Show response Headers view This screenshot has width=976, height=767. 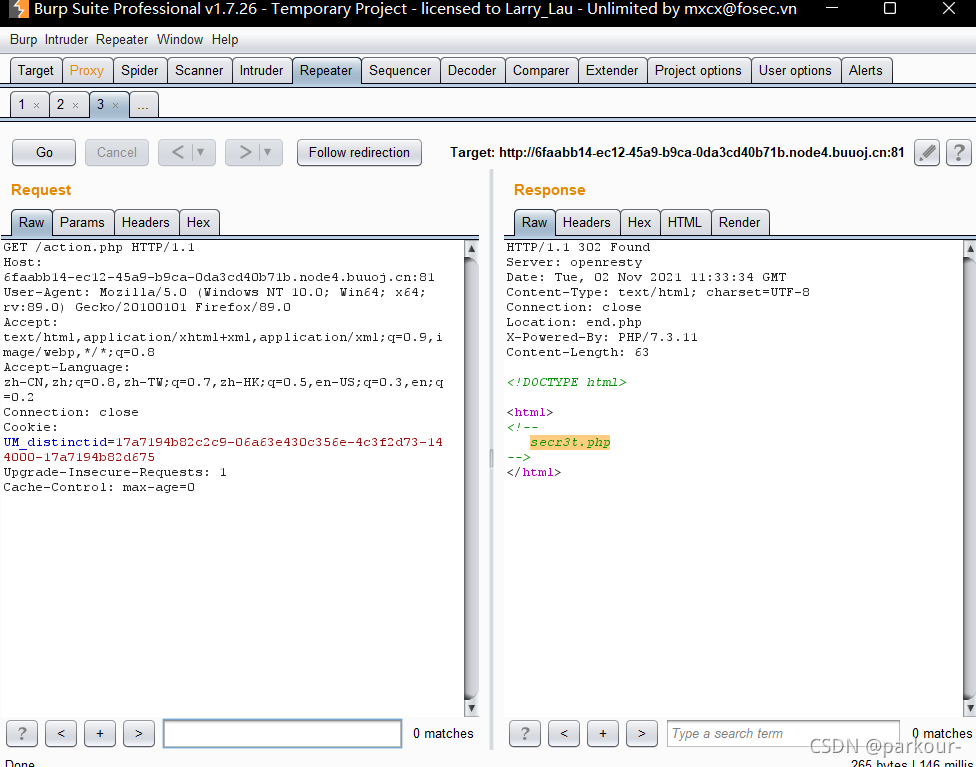click(x=586, y=222)
